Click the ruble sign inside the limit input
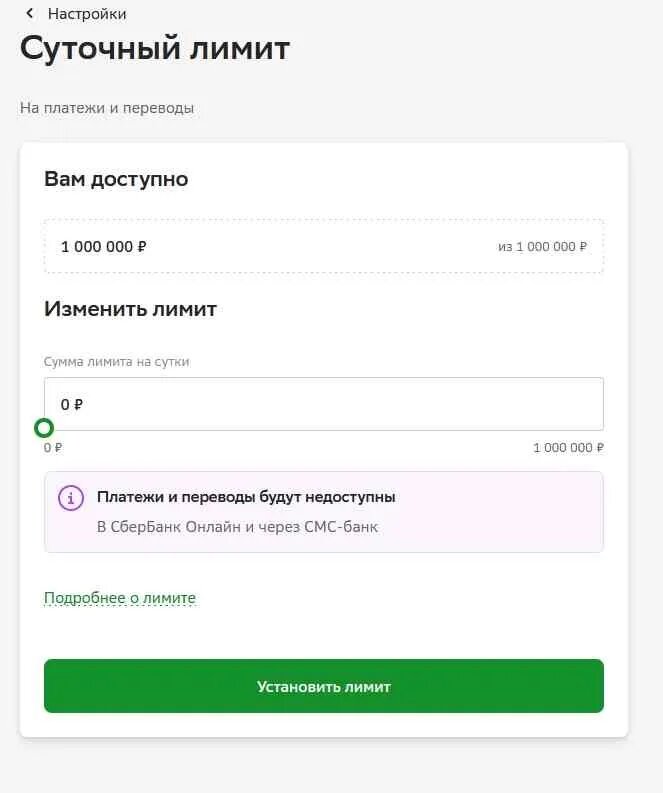Screen dimensions: 663x793 pyautogui.click(x=78, y=405)
